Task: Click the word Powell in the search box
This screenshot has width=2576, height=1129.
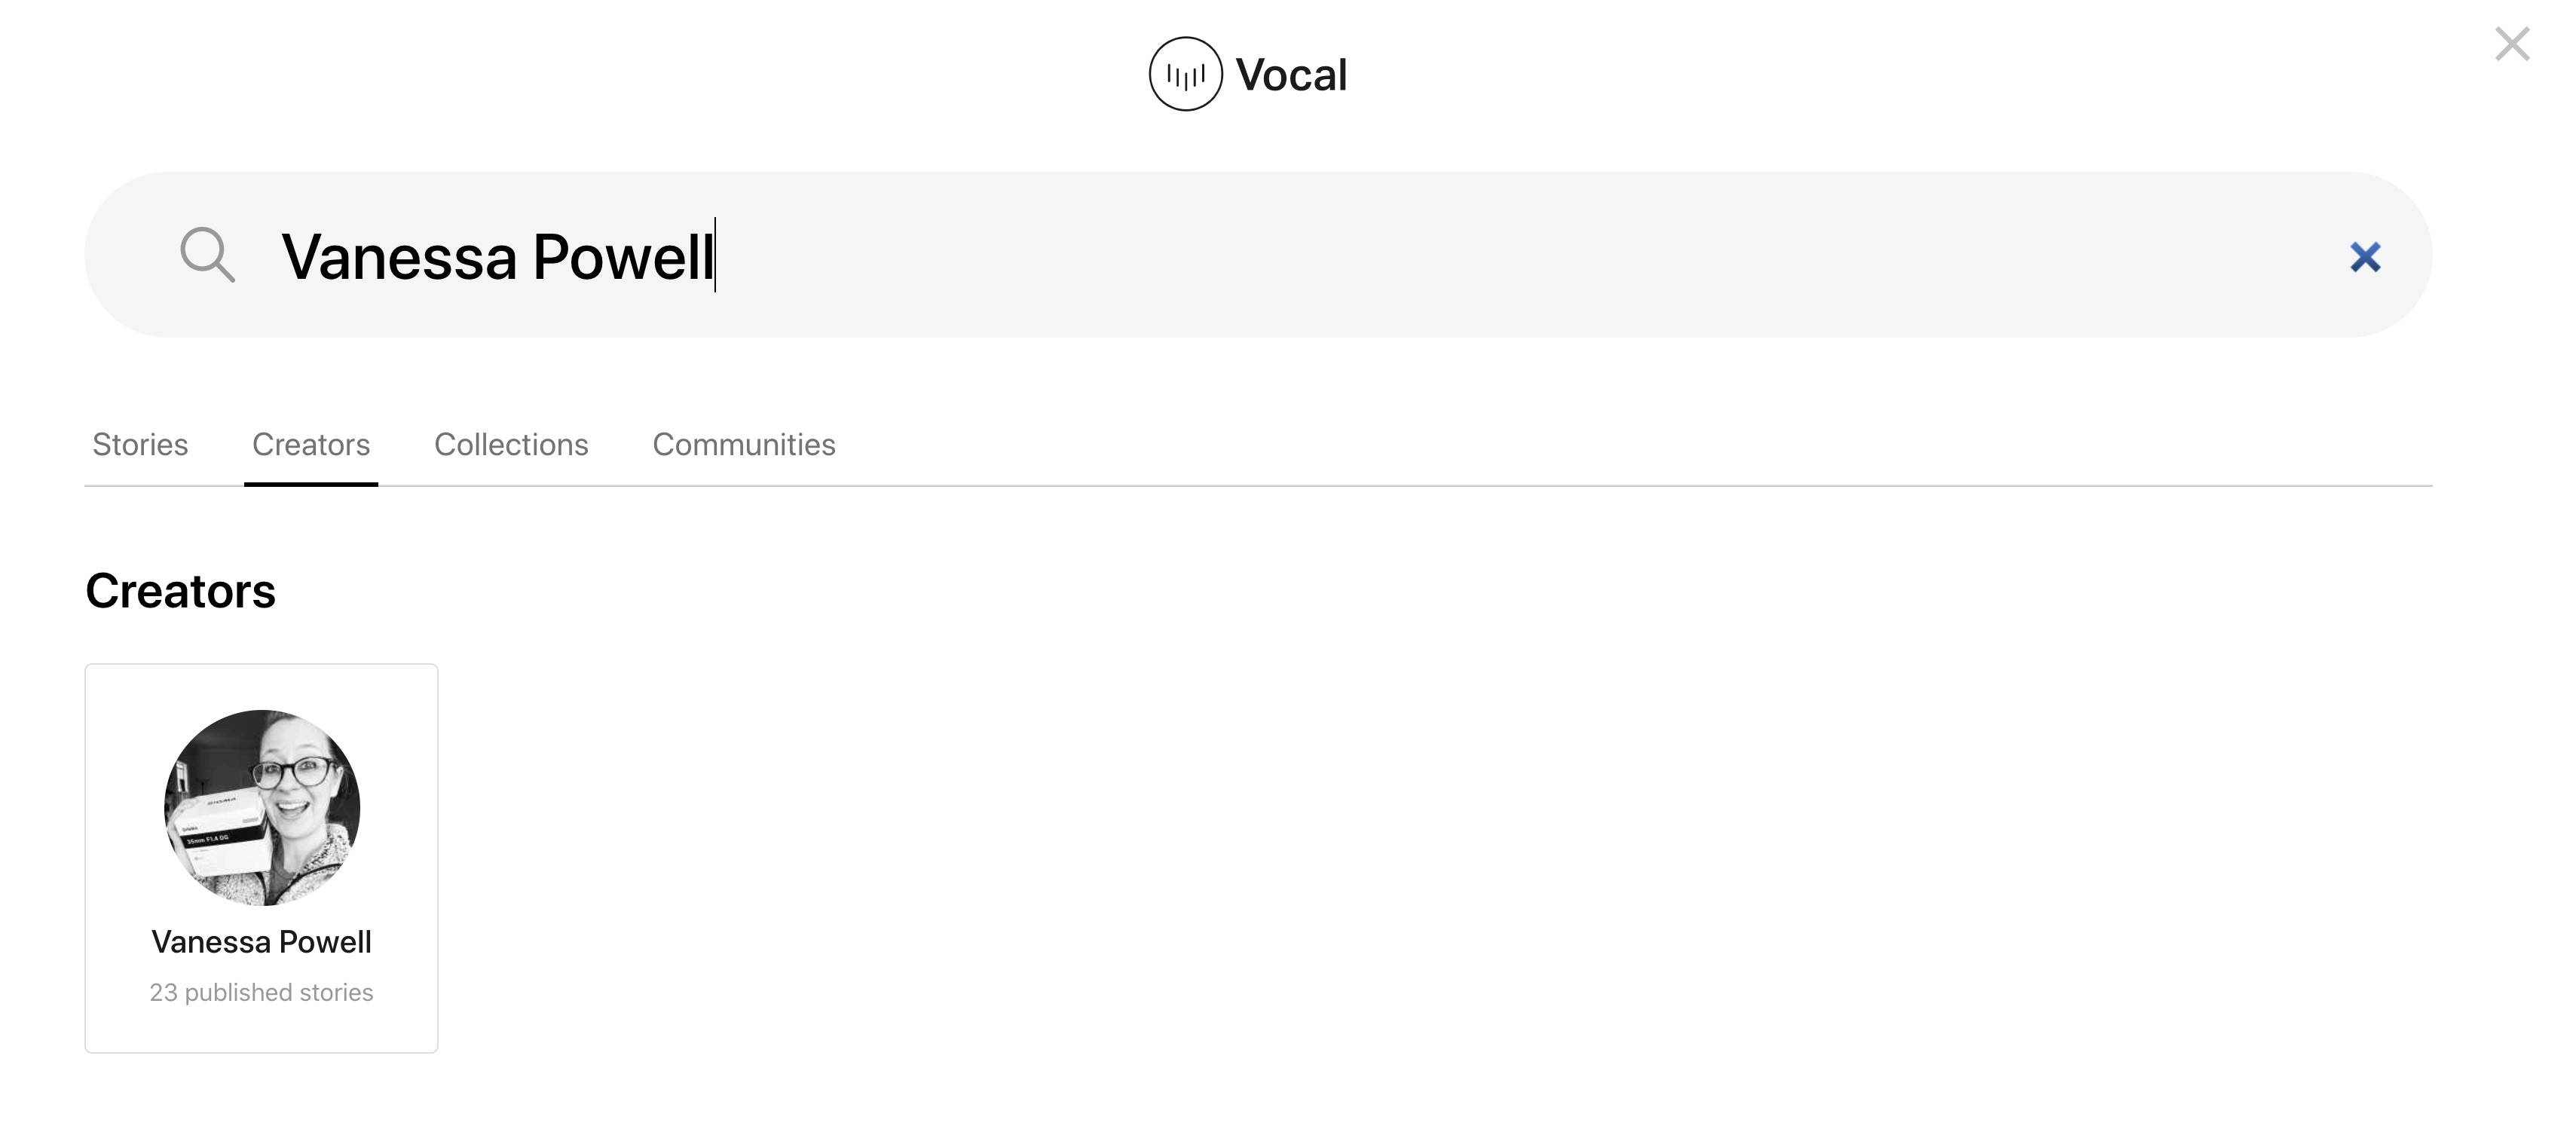Action: (x=623, y=257)
